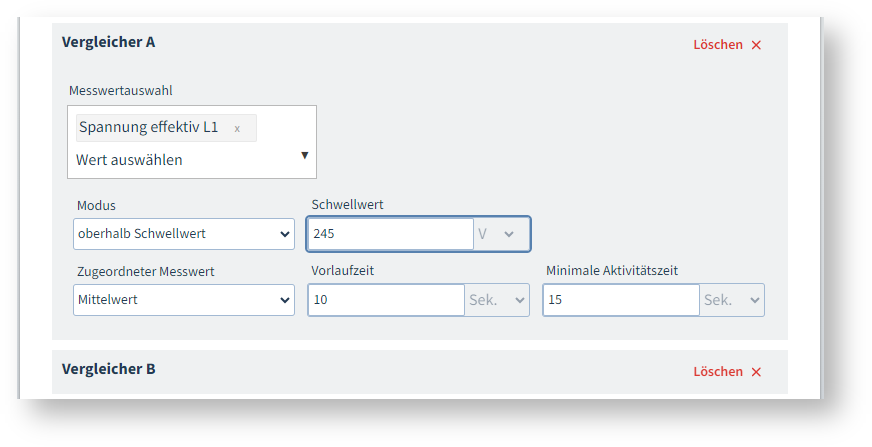Click the Messwertauswahl label
The width and height of the screenshot is (872, 447).
(120, 91)
